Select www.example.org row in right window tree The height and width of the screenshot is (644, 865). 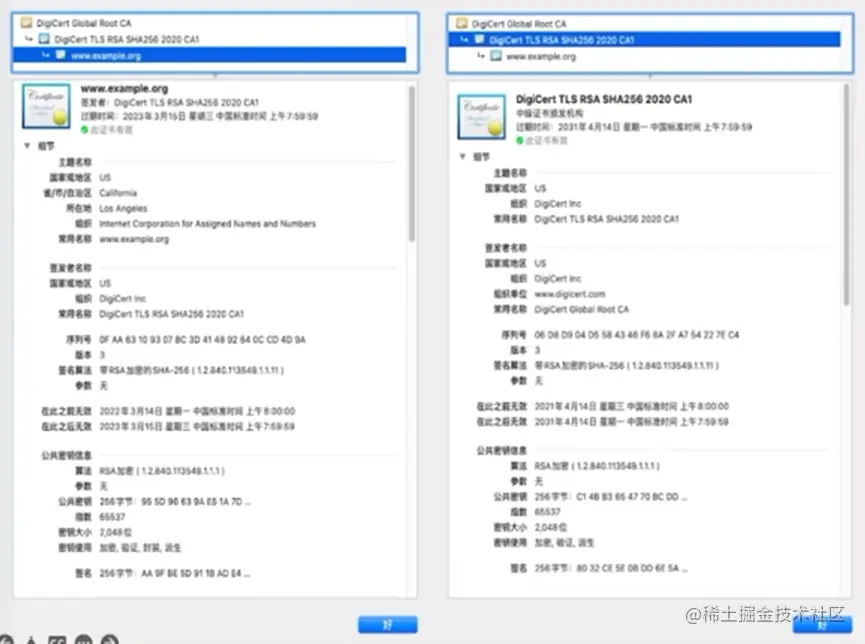tap(541, 56)
